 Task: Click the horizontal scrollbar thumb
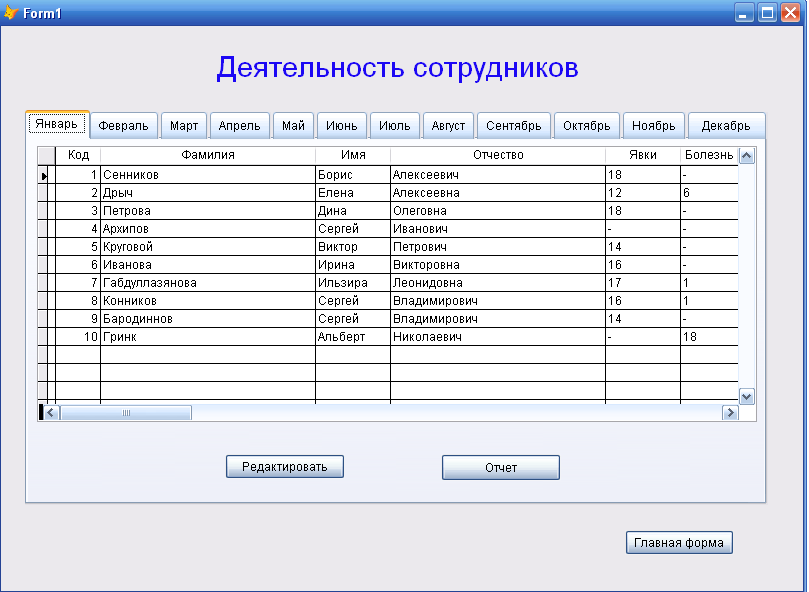point(126,412)
